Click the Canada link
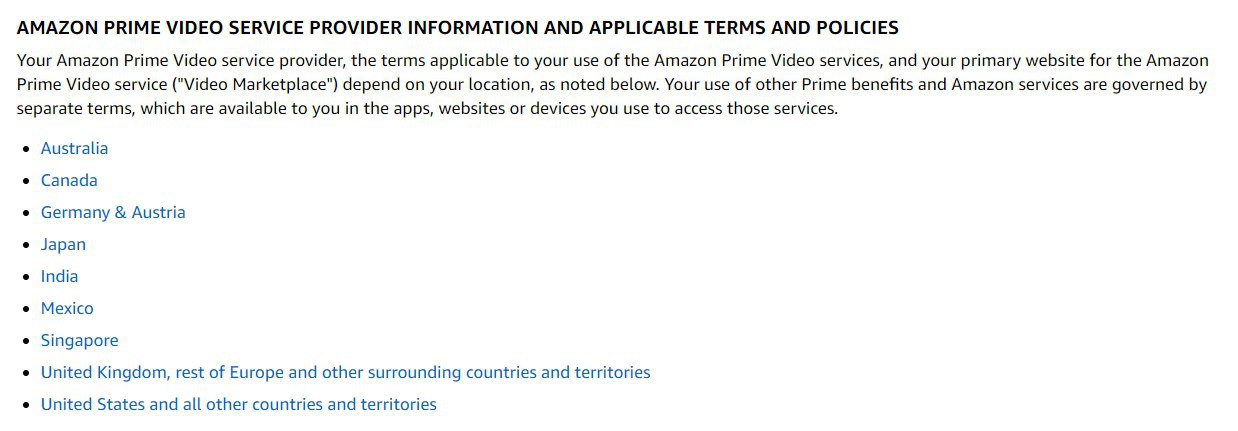The image size is (1238, 431). 69,180
